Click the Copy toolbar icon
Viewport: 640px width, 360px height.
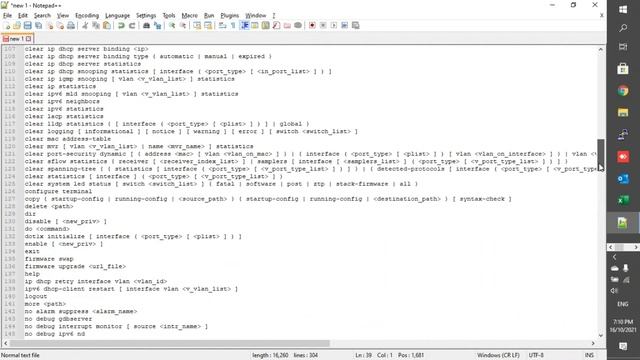pyautogui.click(x=96, y=25)
